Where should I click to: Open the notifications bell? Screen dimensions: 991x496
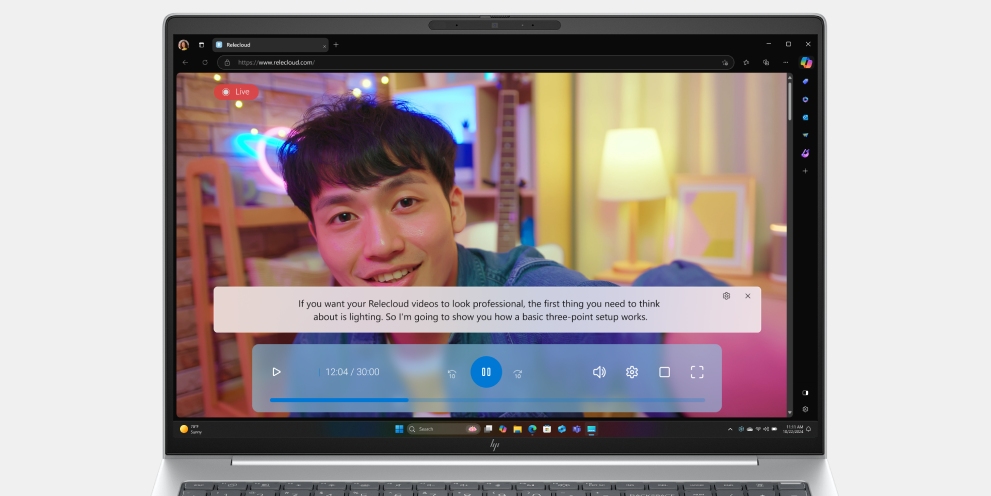tap(808, 429)
